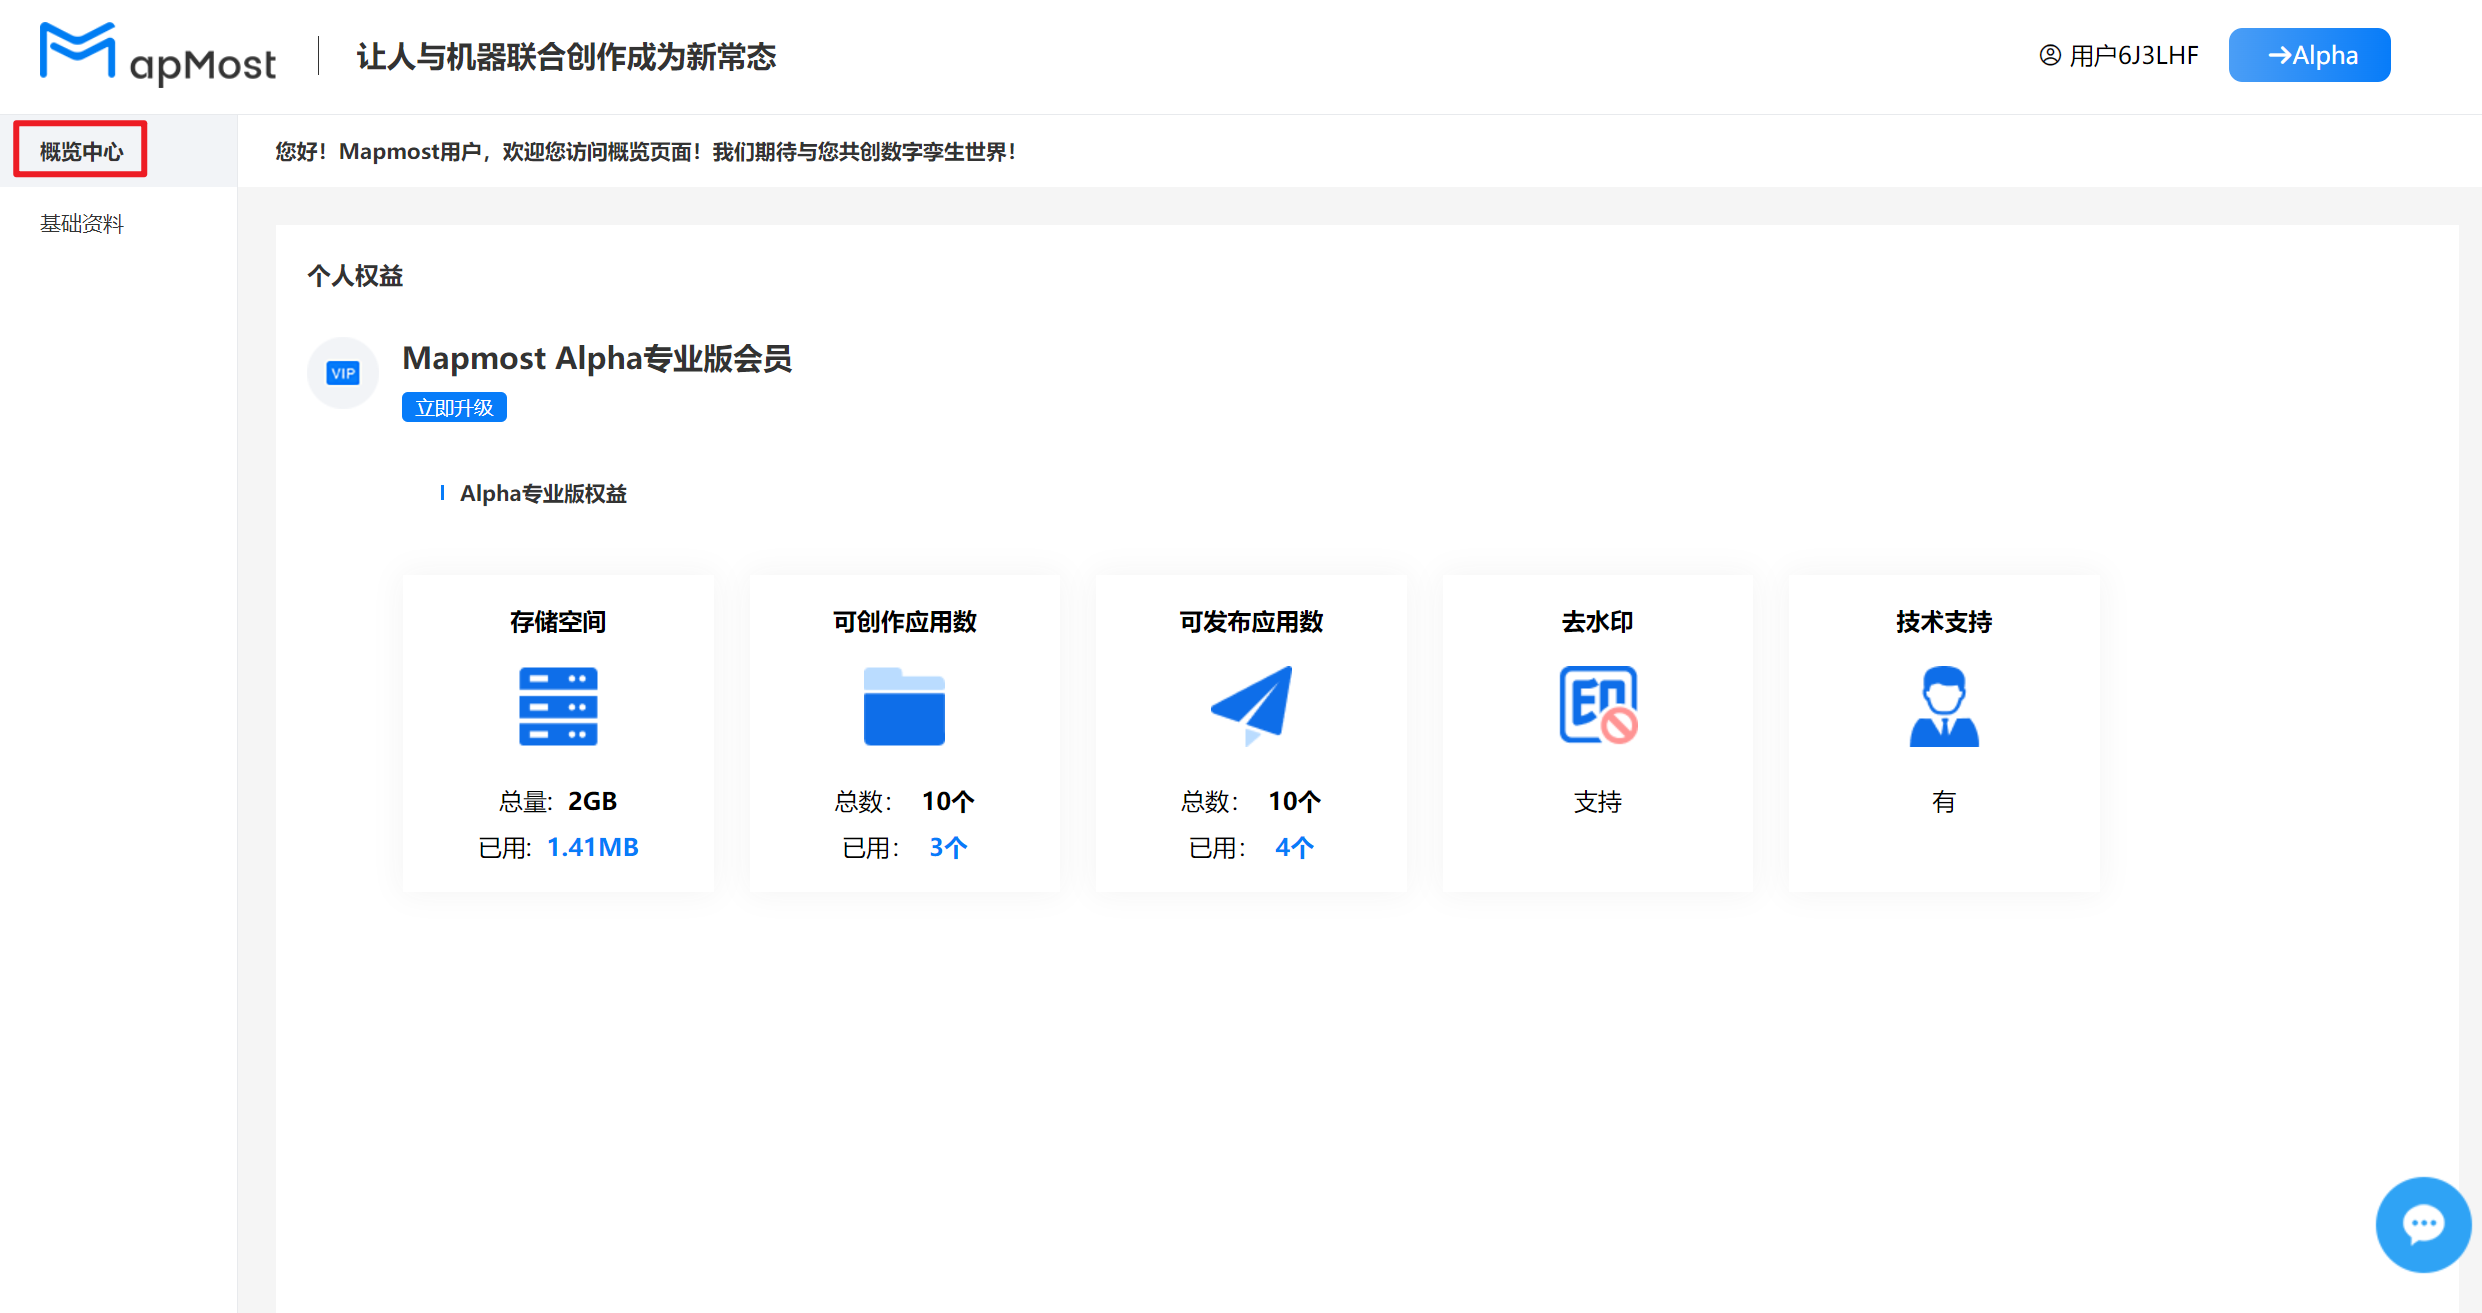This screenshot has height=1313, width=2482.
Task: Click the used published apps value 4个
Action: (1294, 847)
